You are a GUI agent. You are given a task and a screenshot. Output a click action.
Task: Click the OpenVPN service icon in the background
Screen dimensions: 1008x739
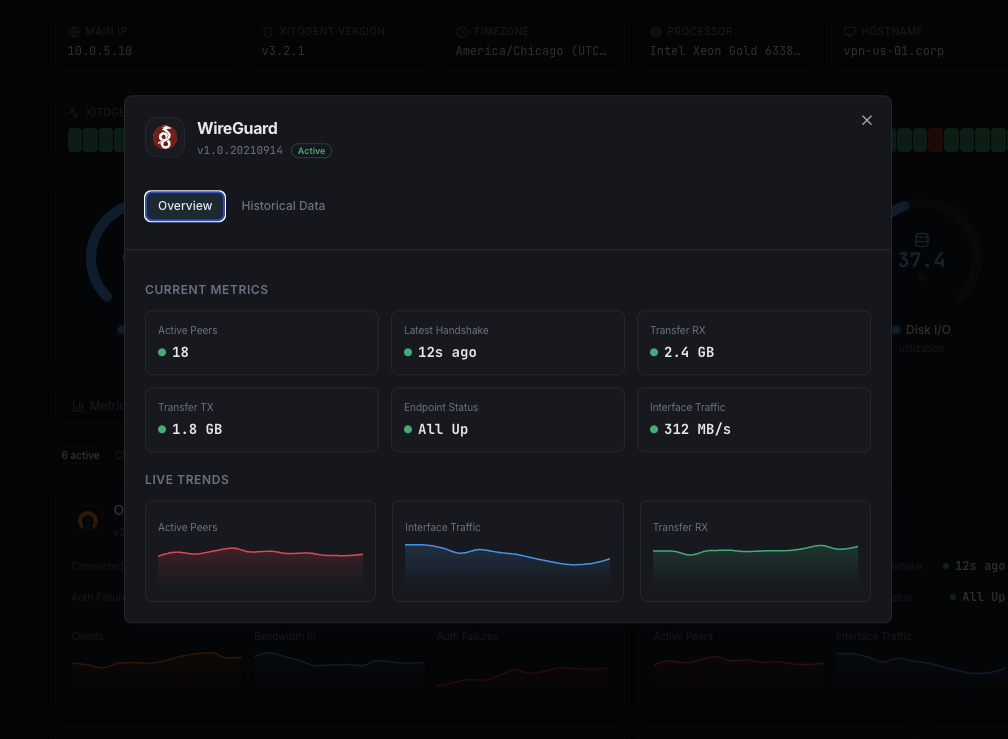pyautogui.click(x=87, y=521)
